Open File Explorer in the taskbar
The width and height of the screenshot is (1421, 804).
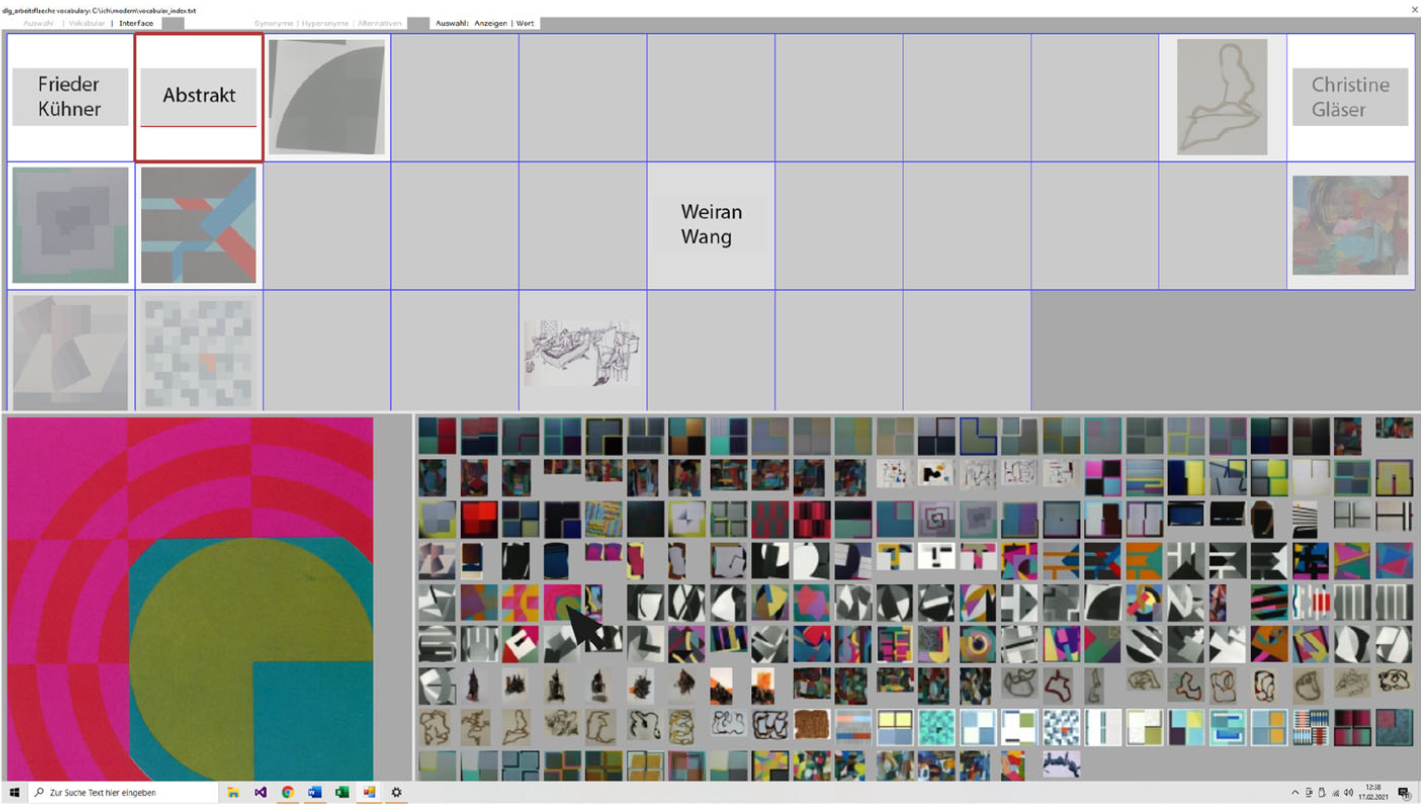233,792
